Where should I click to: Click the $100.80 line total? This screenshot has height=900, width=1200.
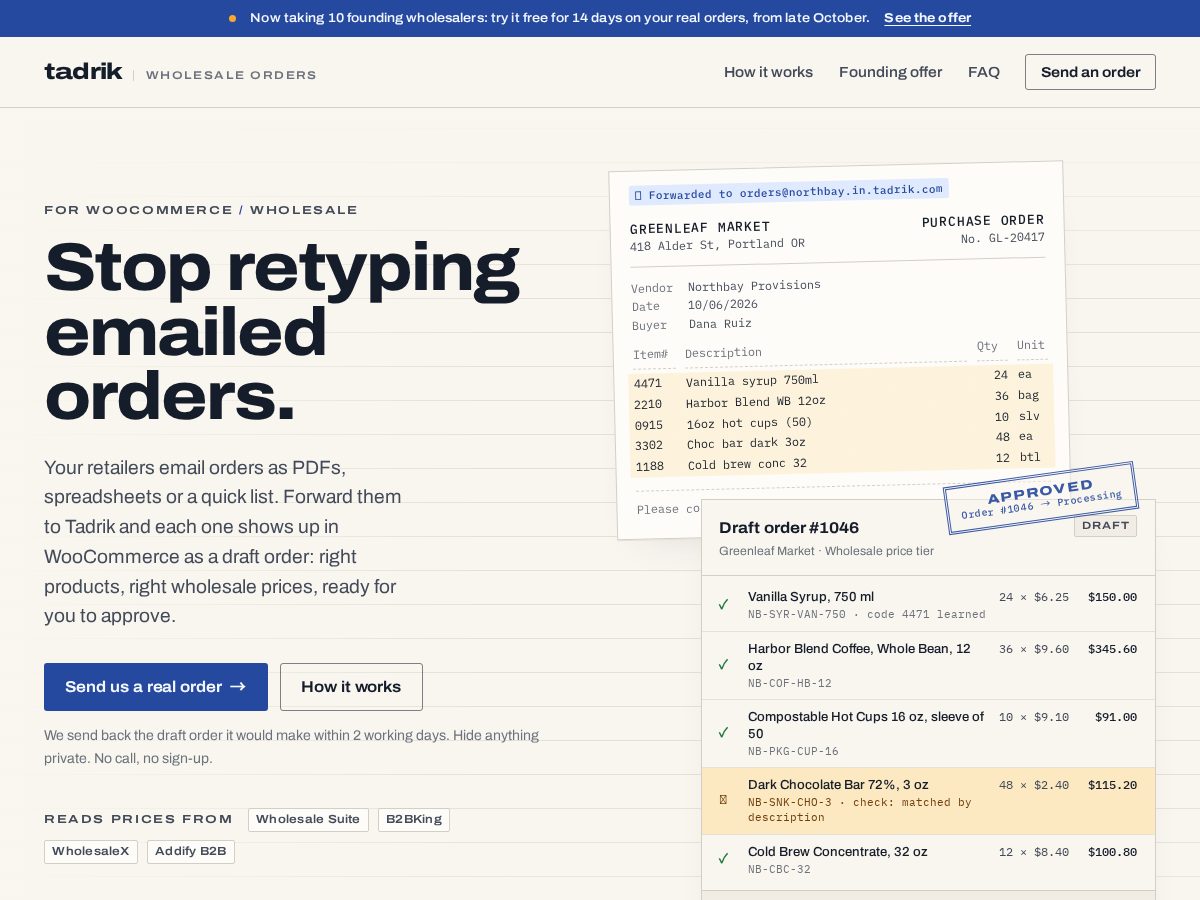coord(1112,852)
